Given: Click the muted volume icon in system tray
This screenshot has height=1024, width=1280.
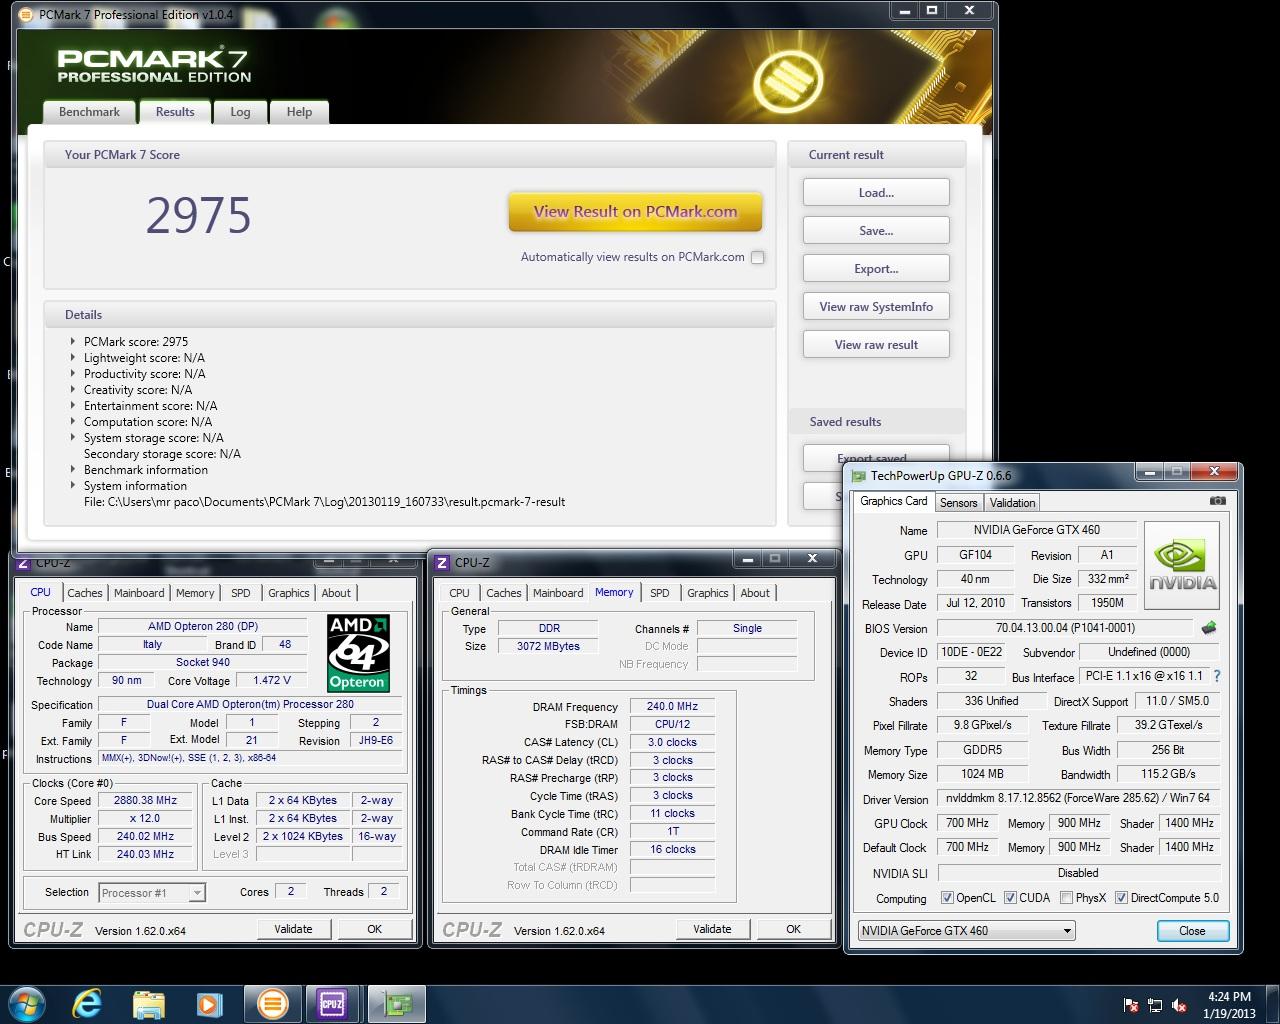Looking at the screenshot, I should (1180, 1006).
